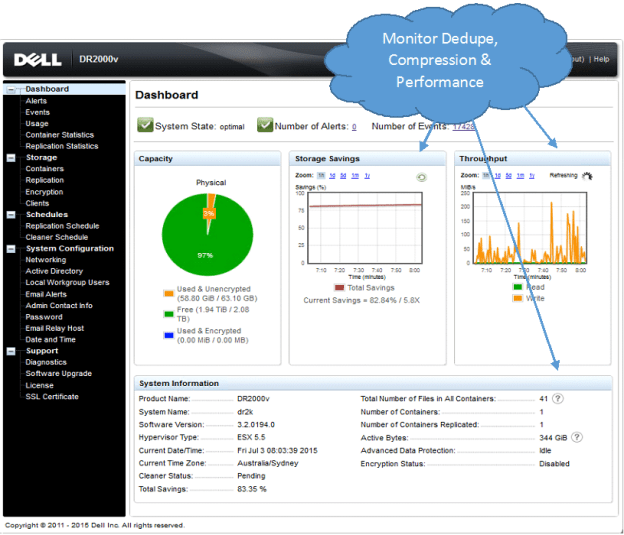The image size is (624, 535).
Task: Collapse the Support tree section
Action: click(x=11, y=351)
